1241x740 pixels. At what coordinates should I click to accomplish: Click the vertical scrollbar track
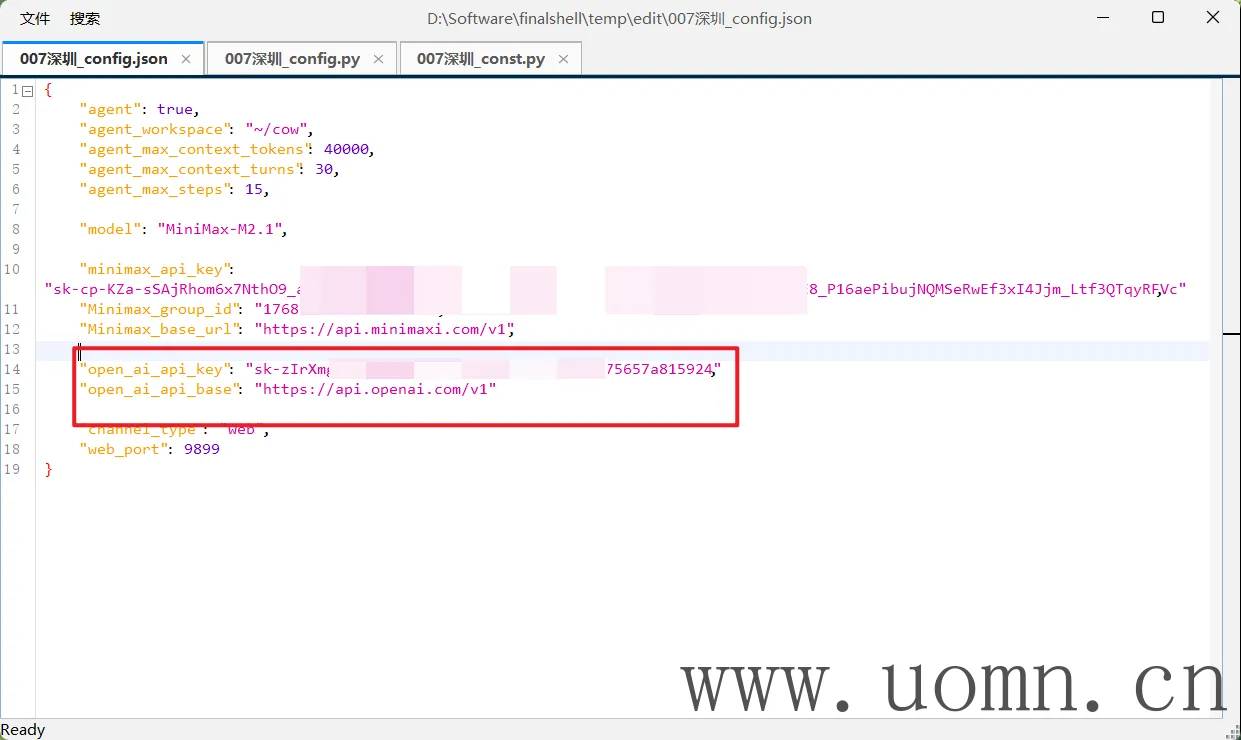1231,500
